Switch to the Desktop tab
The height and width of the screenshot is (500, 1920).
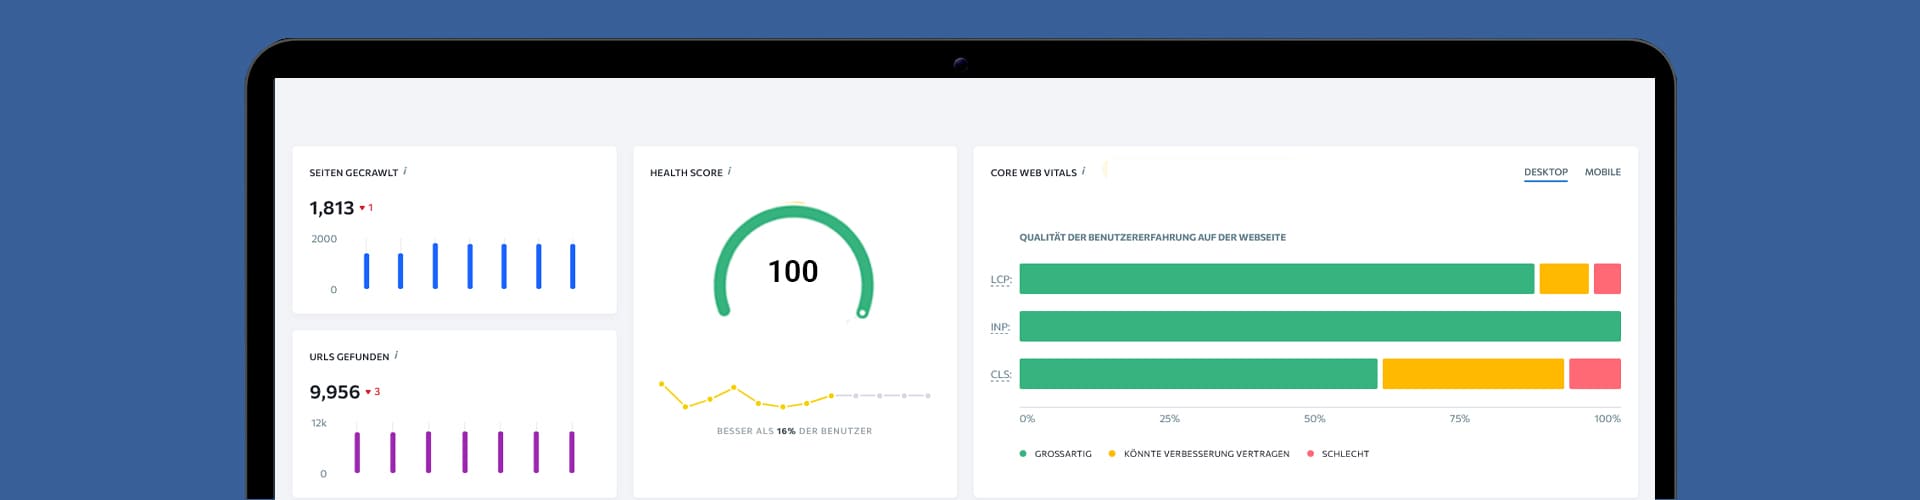pos(1546,172)
